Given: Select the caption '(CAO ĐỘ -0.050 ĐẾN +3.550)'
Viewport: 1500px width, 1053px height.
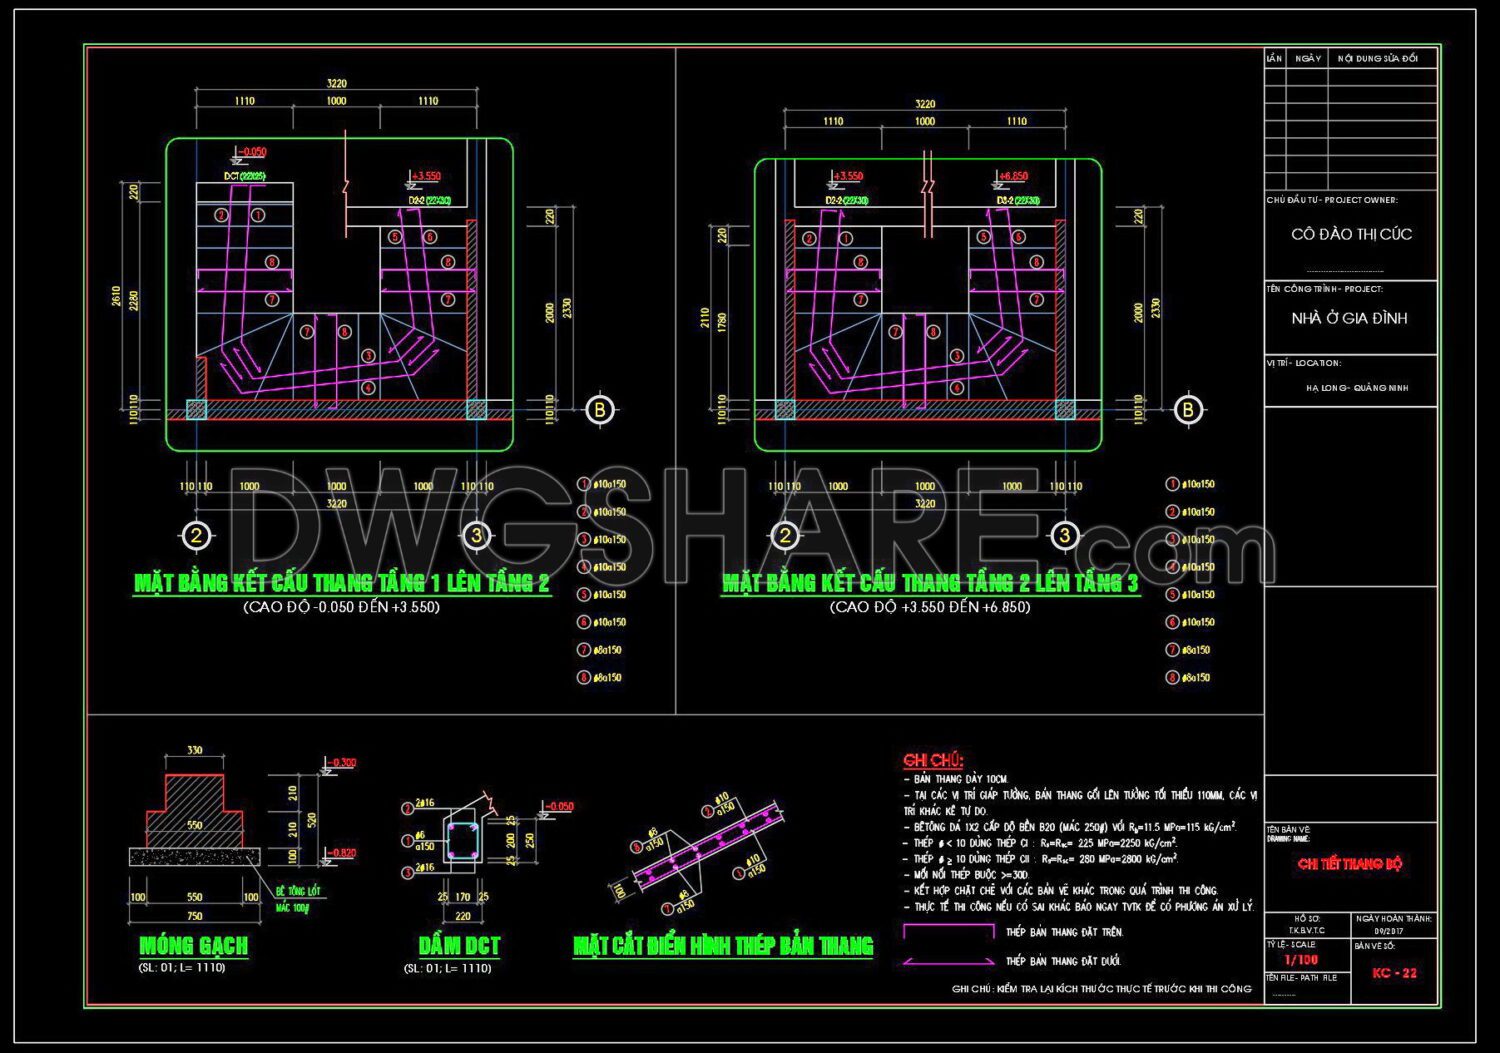Looking at the screenshot, I should click(341, 607).
